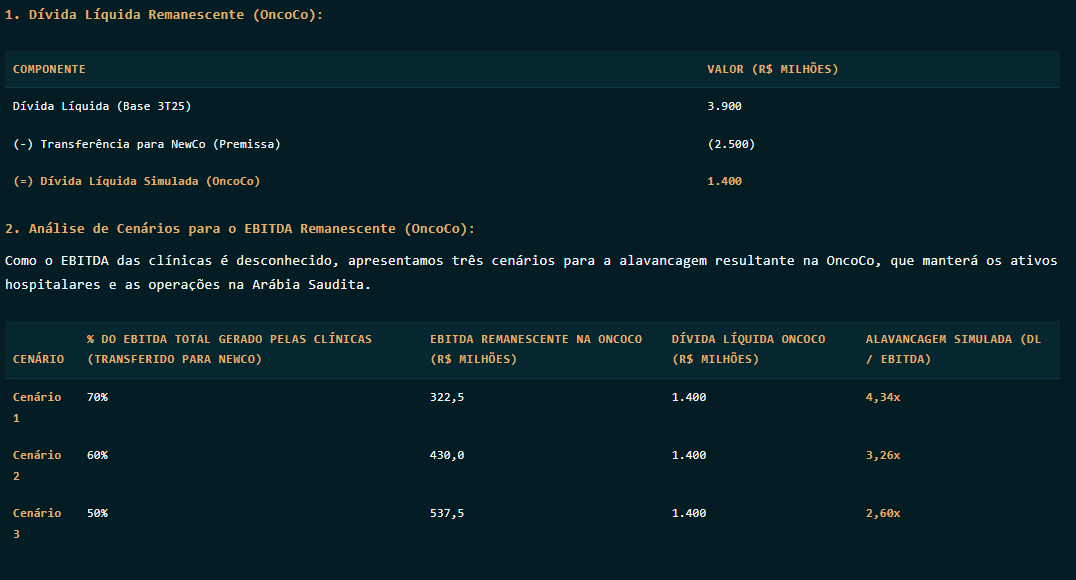The height and width of the screenshot is (580, 1076).
Task: Click the value '3.900'
Action: 725,106
